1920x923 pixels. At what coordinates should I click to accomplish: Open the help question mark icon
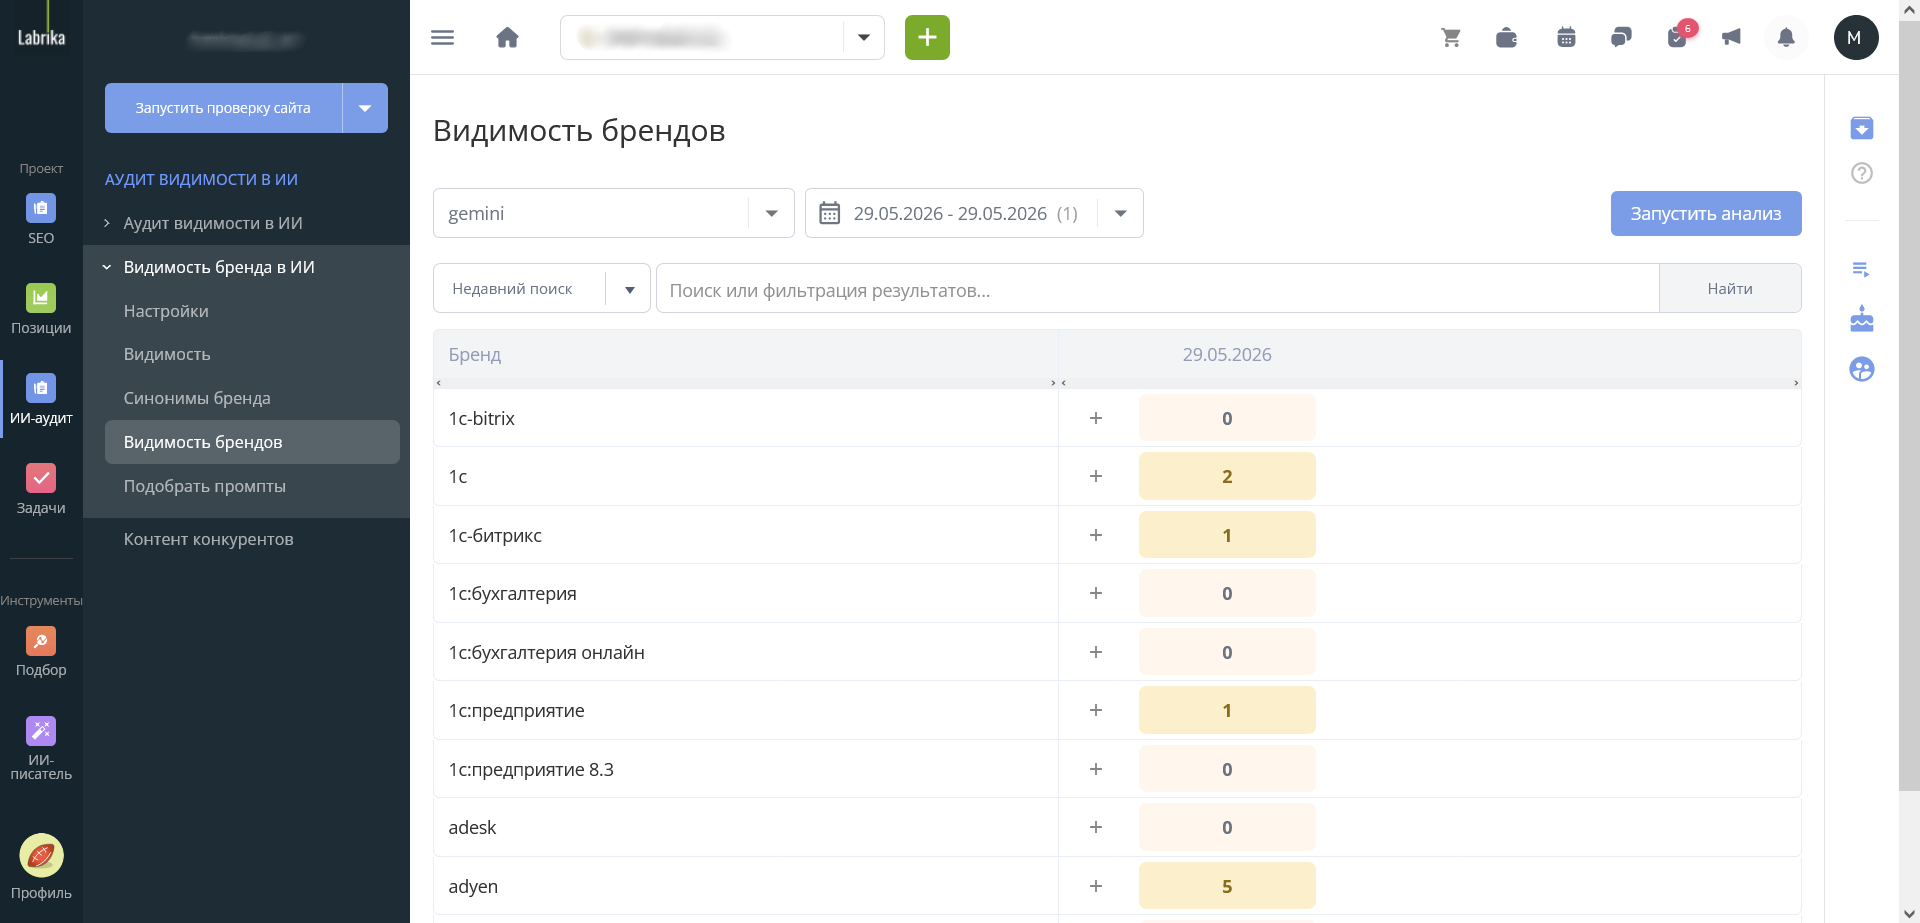1861,173
